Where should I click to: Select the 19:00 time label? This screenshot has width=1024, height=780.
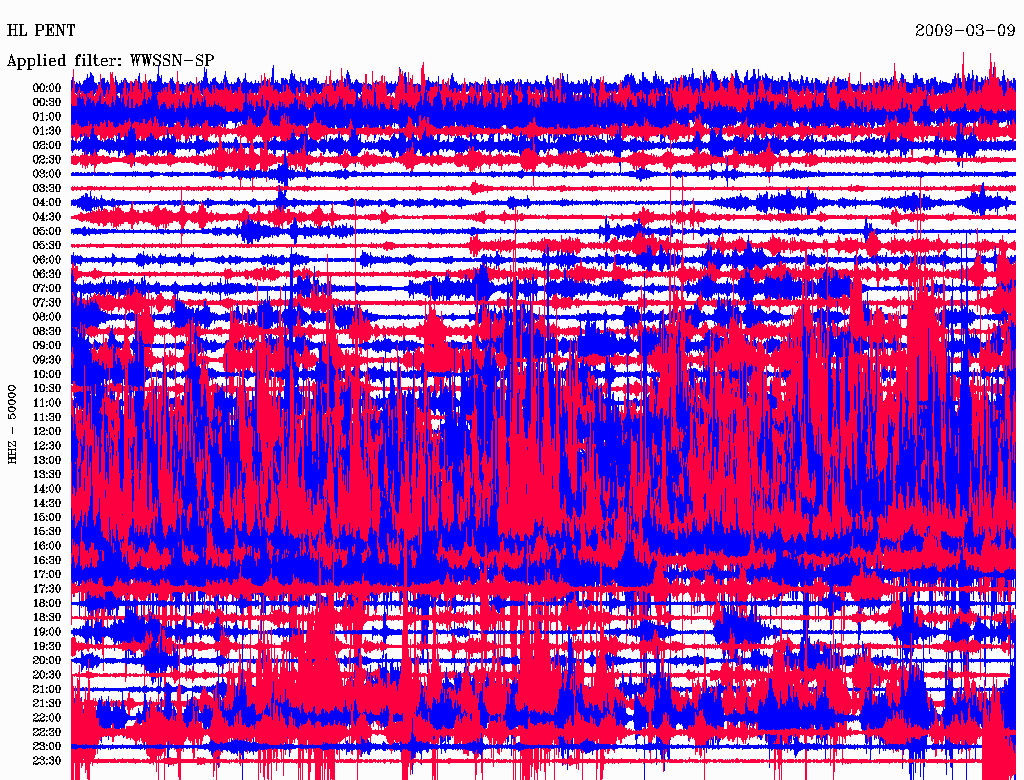pyautogui.click(x=47, y=632)
